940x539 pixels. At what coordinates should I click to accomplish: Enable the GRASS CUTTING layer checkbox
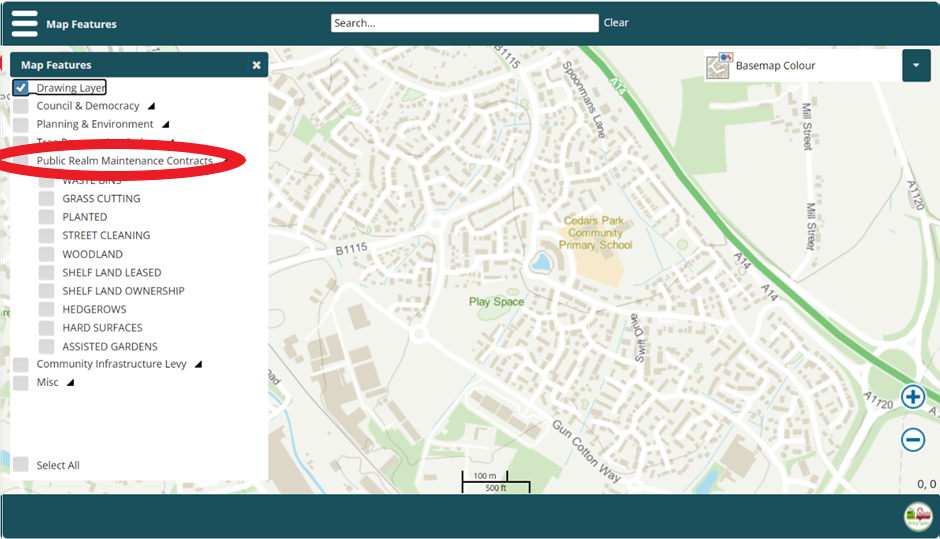(x=46, y=198)
